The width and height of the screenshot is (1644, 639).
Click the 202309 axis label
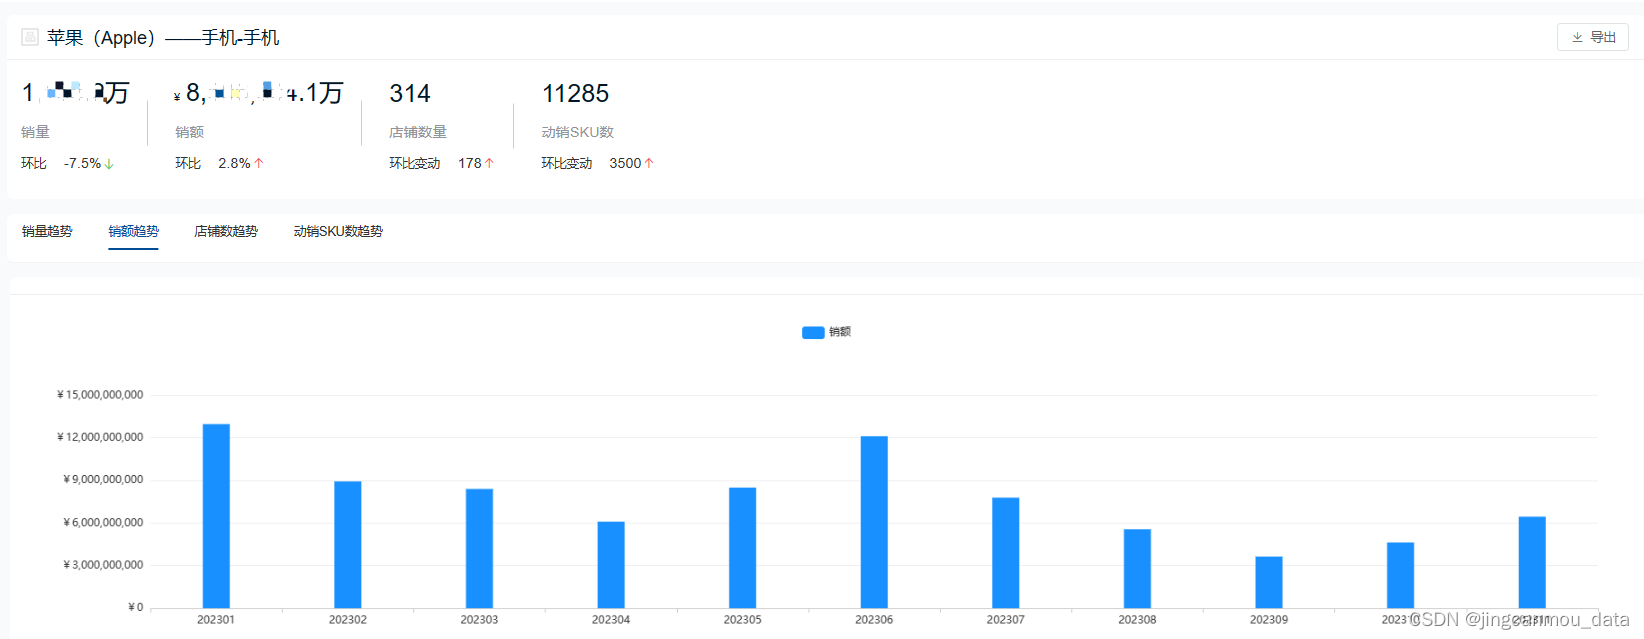[x=1269, y=620]
